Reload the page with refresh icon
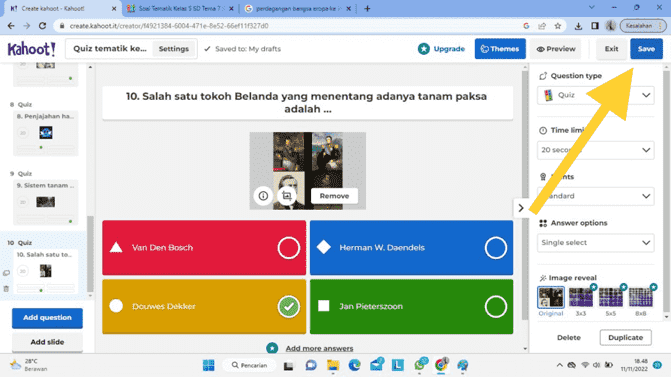This screenshot has width=671, height=377. coord(42,26)
